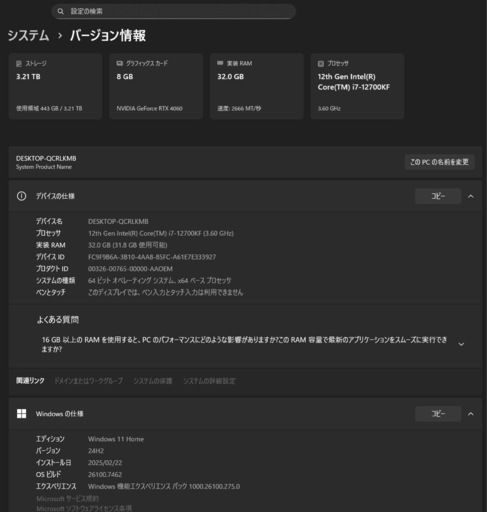Click the storage card icon

19,64
